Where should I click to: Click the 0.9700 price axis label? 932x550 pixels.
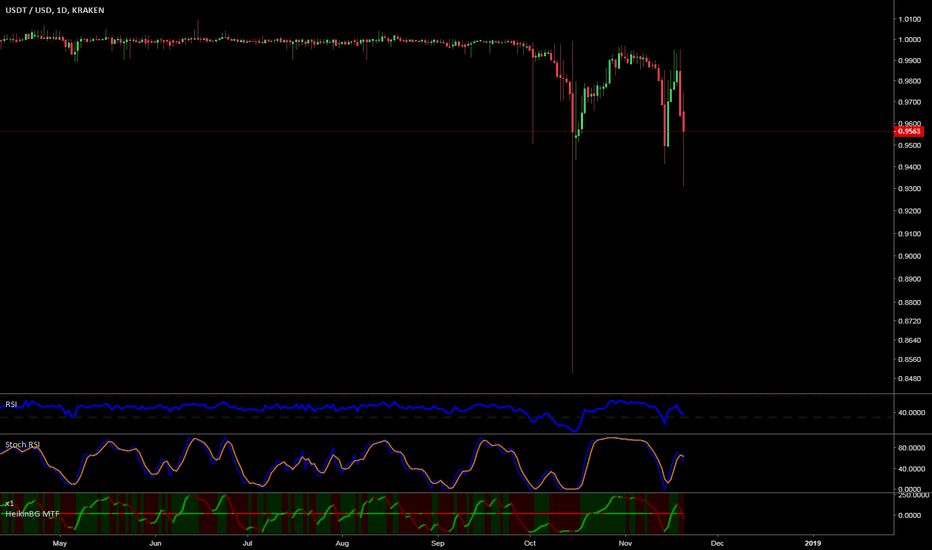click(x=910, y=102)
